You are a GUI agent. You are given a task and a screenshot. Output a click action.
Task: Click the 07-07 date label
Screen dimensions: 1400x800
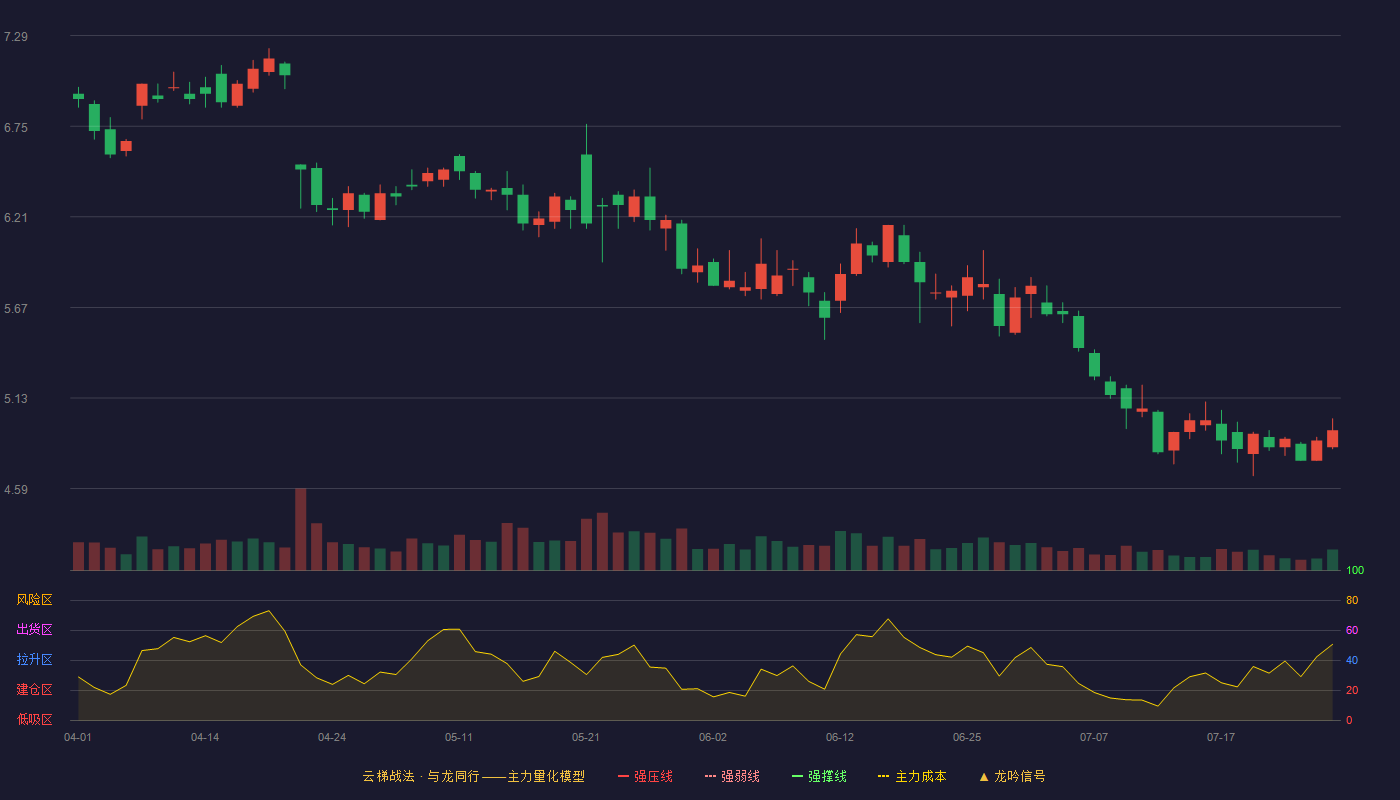[1094, 737]
